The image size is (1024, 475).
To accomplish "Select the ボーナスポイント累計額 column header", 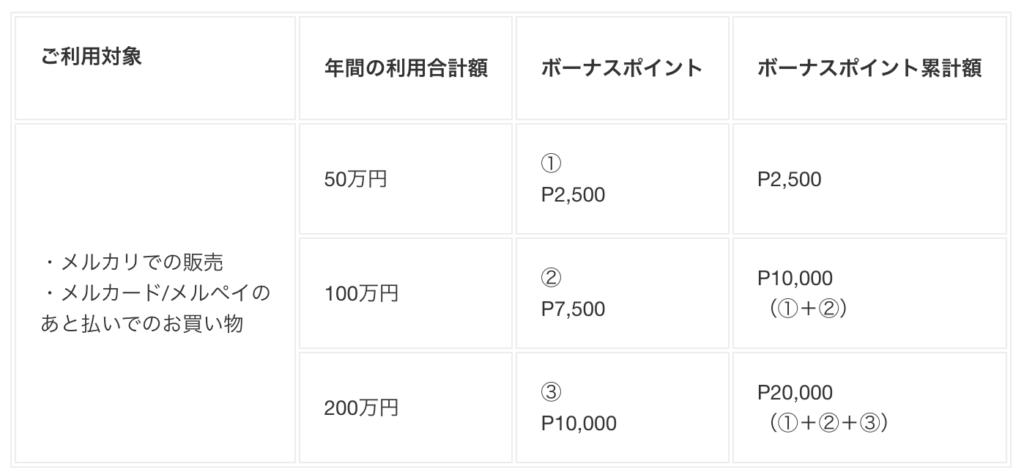I will (868, 69).
